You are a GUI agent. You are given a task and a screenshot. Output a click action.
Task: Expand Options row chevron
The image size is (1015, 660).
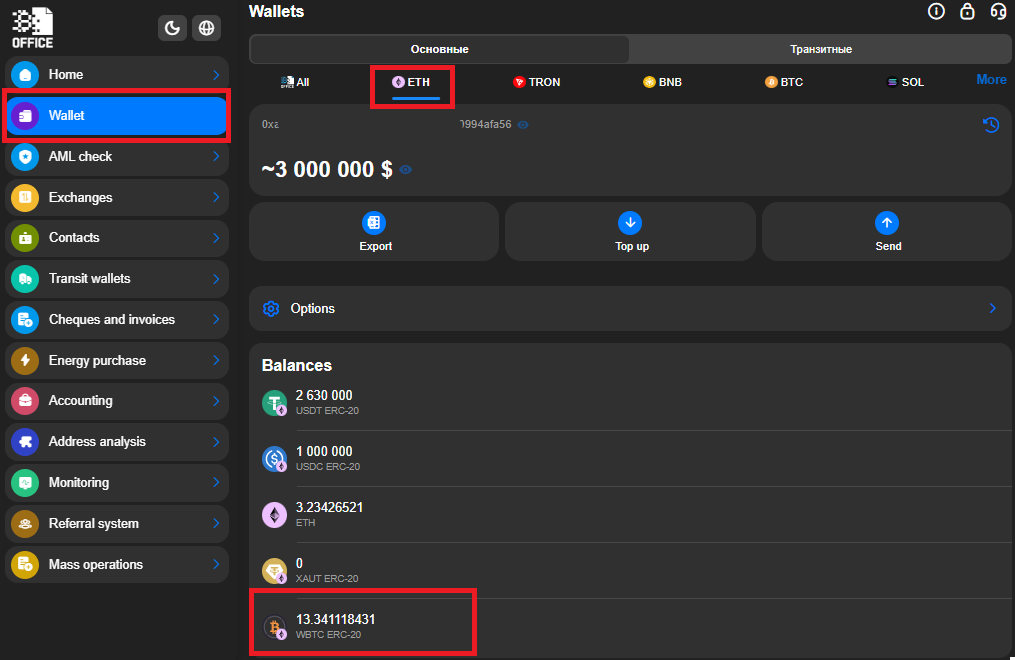point(992,309)
